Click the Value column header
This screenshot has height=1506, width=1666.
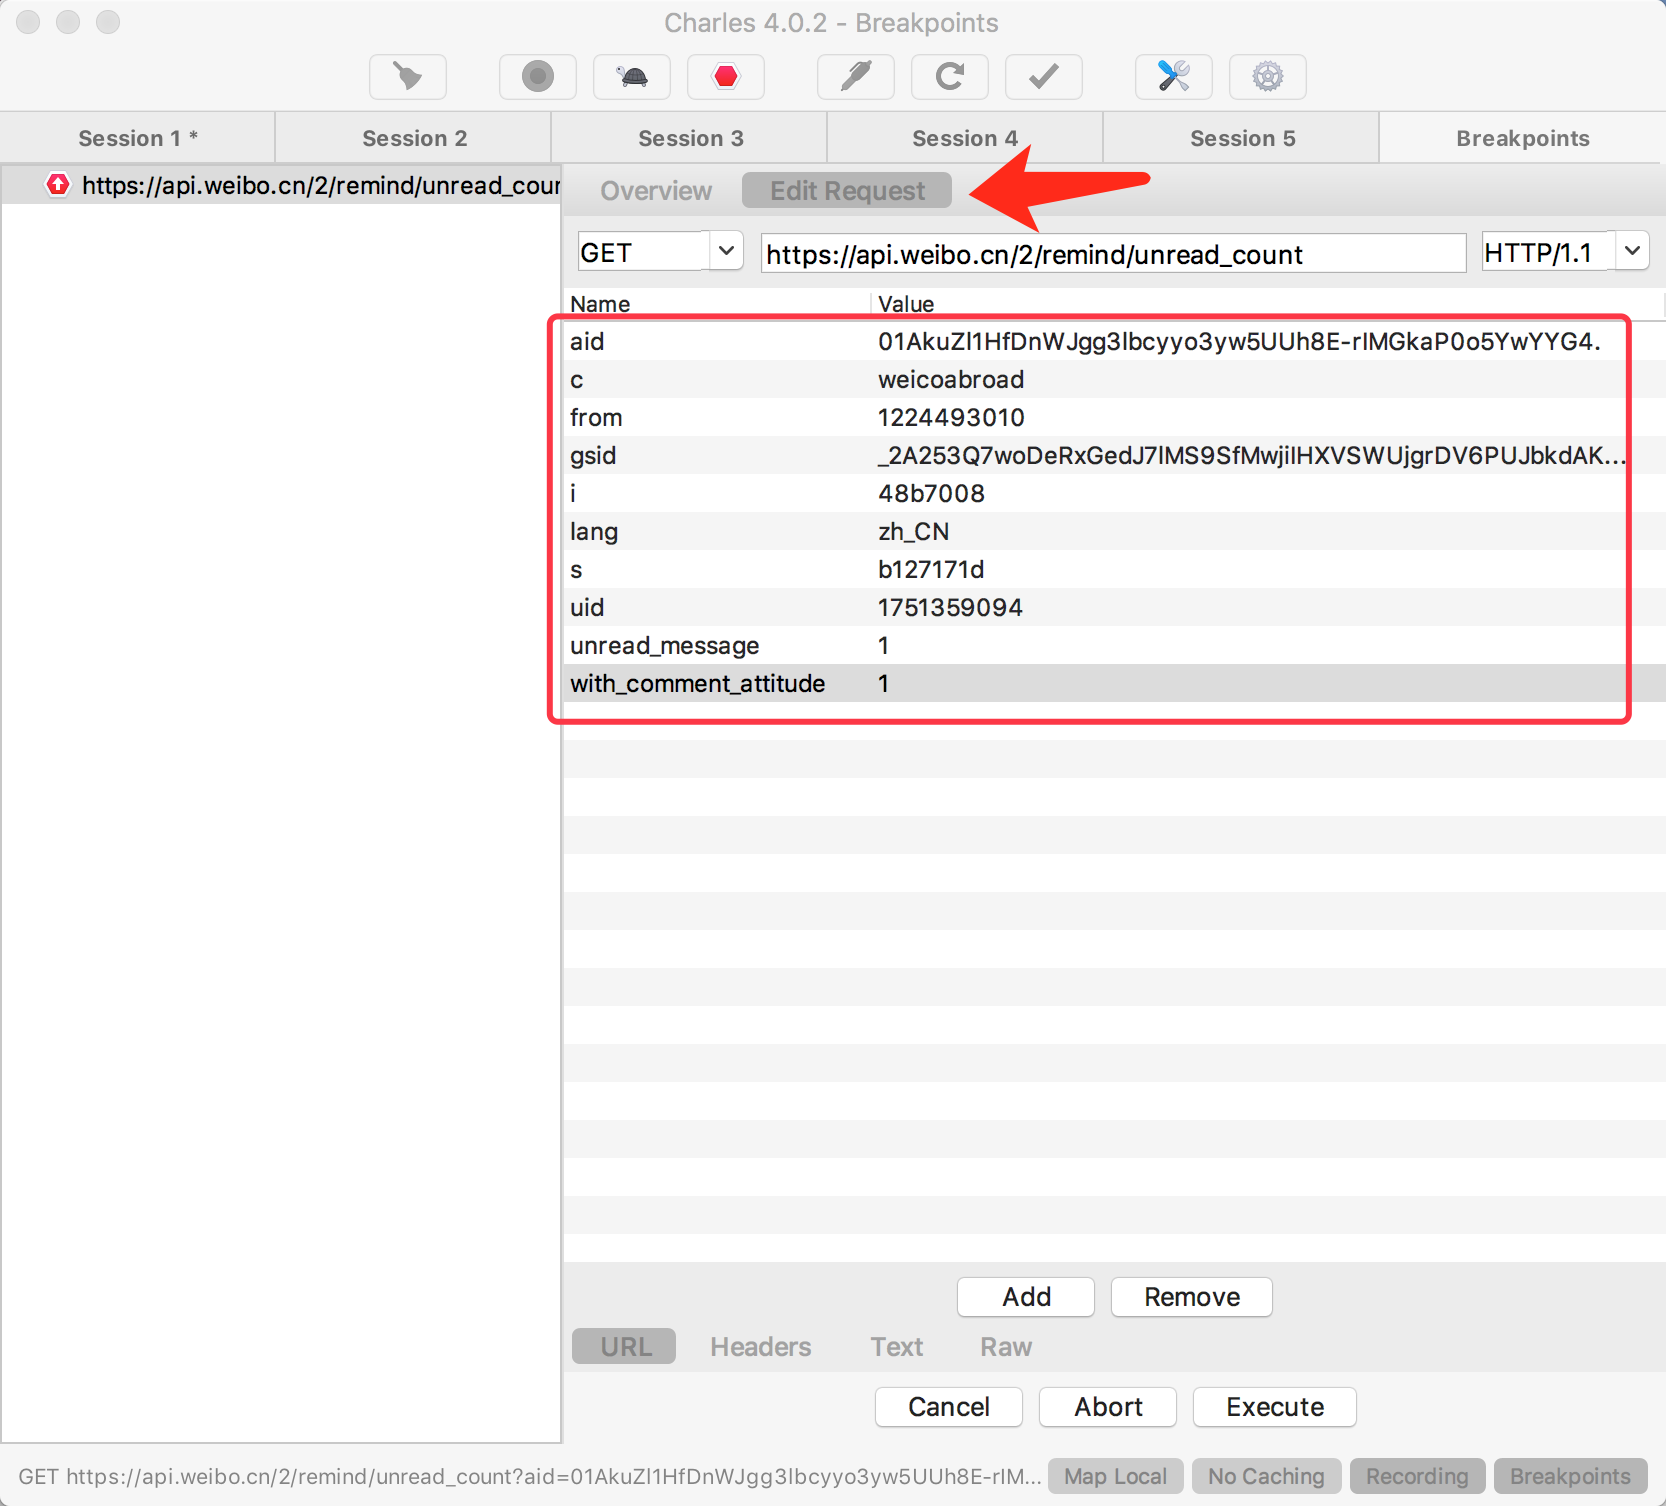tap(906, 304)
